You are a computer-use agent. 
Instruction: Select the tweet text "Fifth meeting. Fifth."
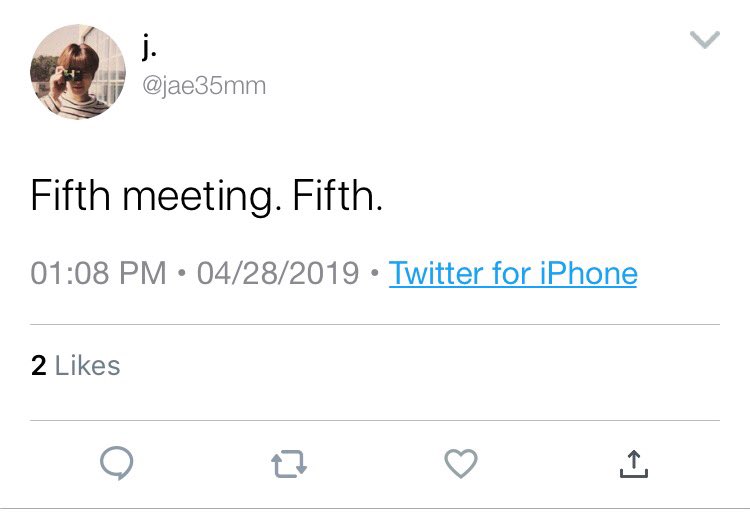point(207,196)
